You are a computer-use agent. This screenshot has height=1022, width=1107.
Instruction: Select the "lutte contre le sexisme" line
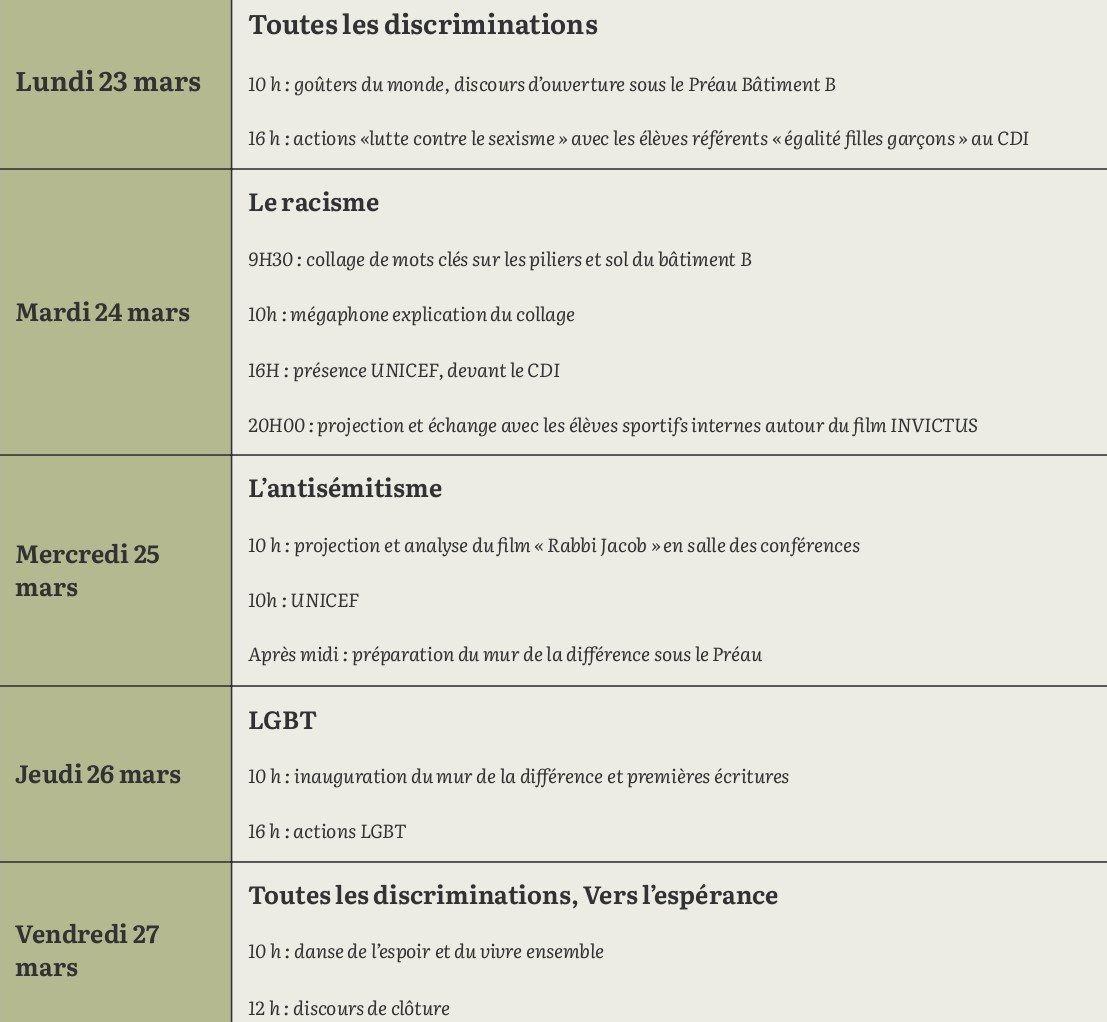pos(638,139)
